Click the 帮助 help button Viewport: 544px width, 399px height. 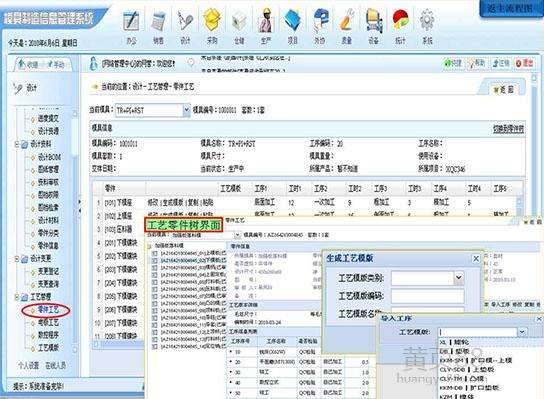[477, 63]
